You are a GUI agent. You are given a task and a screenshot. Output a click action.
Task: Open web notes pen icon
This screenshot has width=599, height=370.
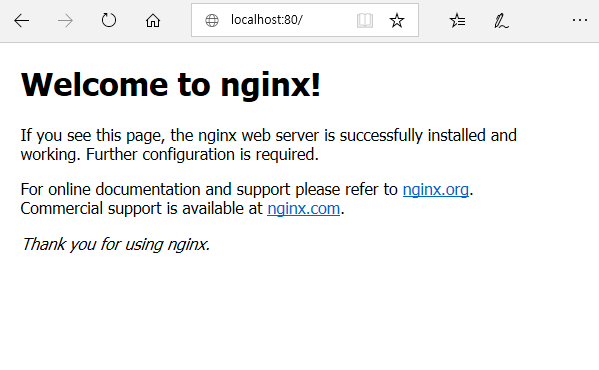(501, 21)
